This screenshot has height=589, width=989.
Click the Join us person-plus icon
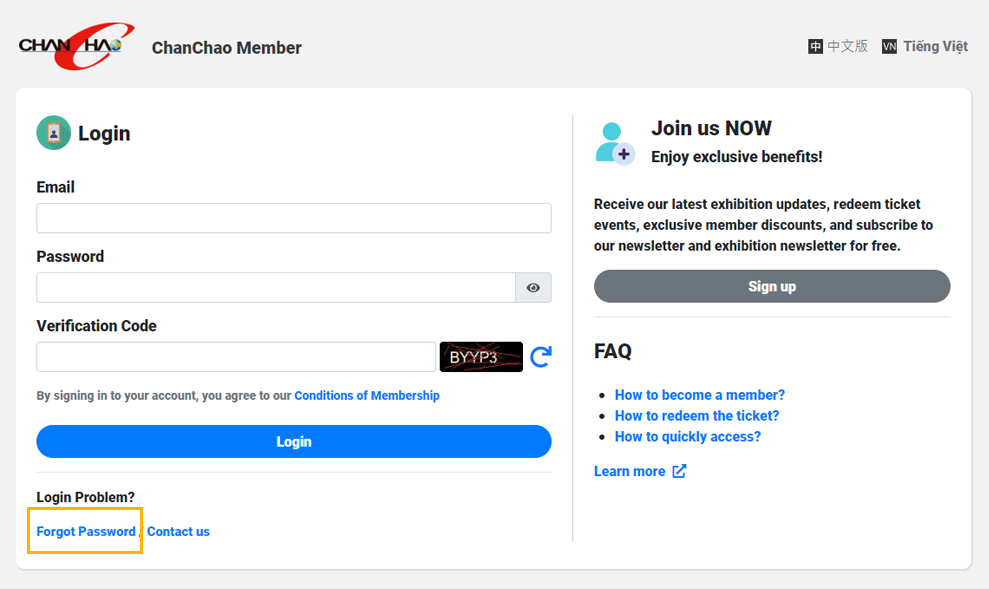(614, 143)
